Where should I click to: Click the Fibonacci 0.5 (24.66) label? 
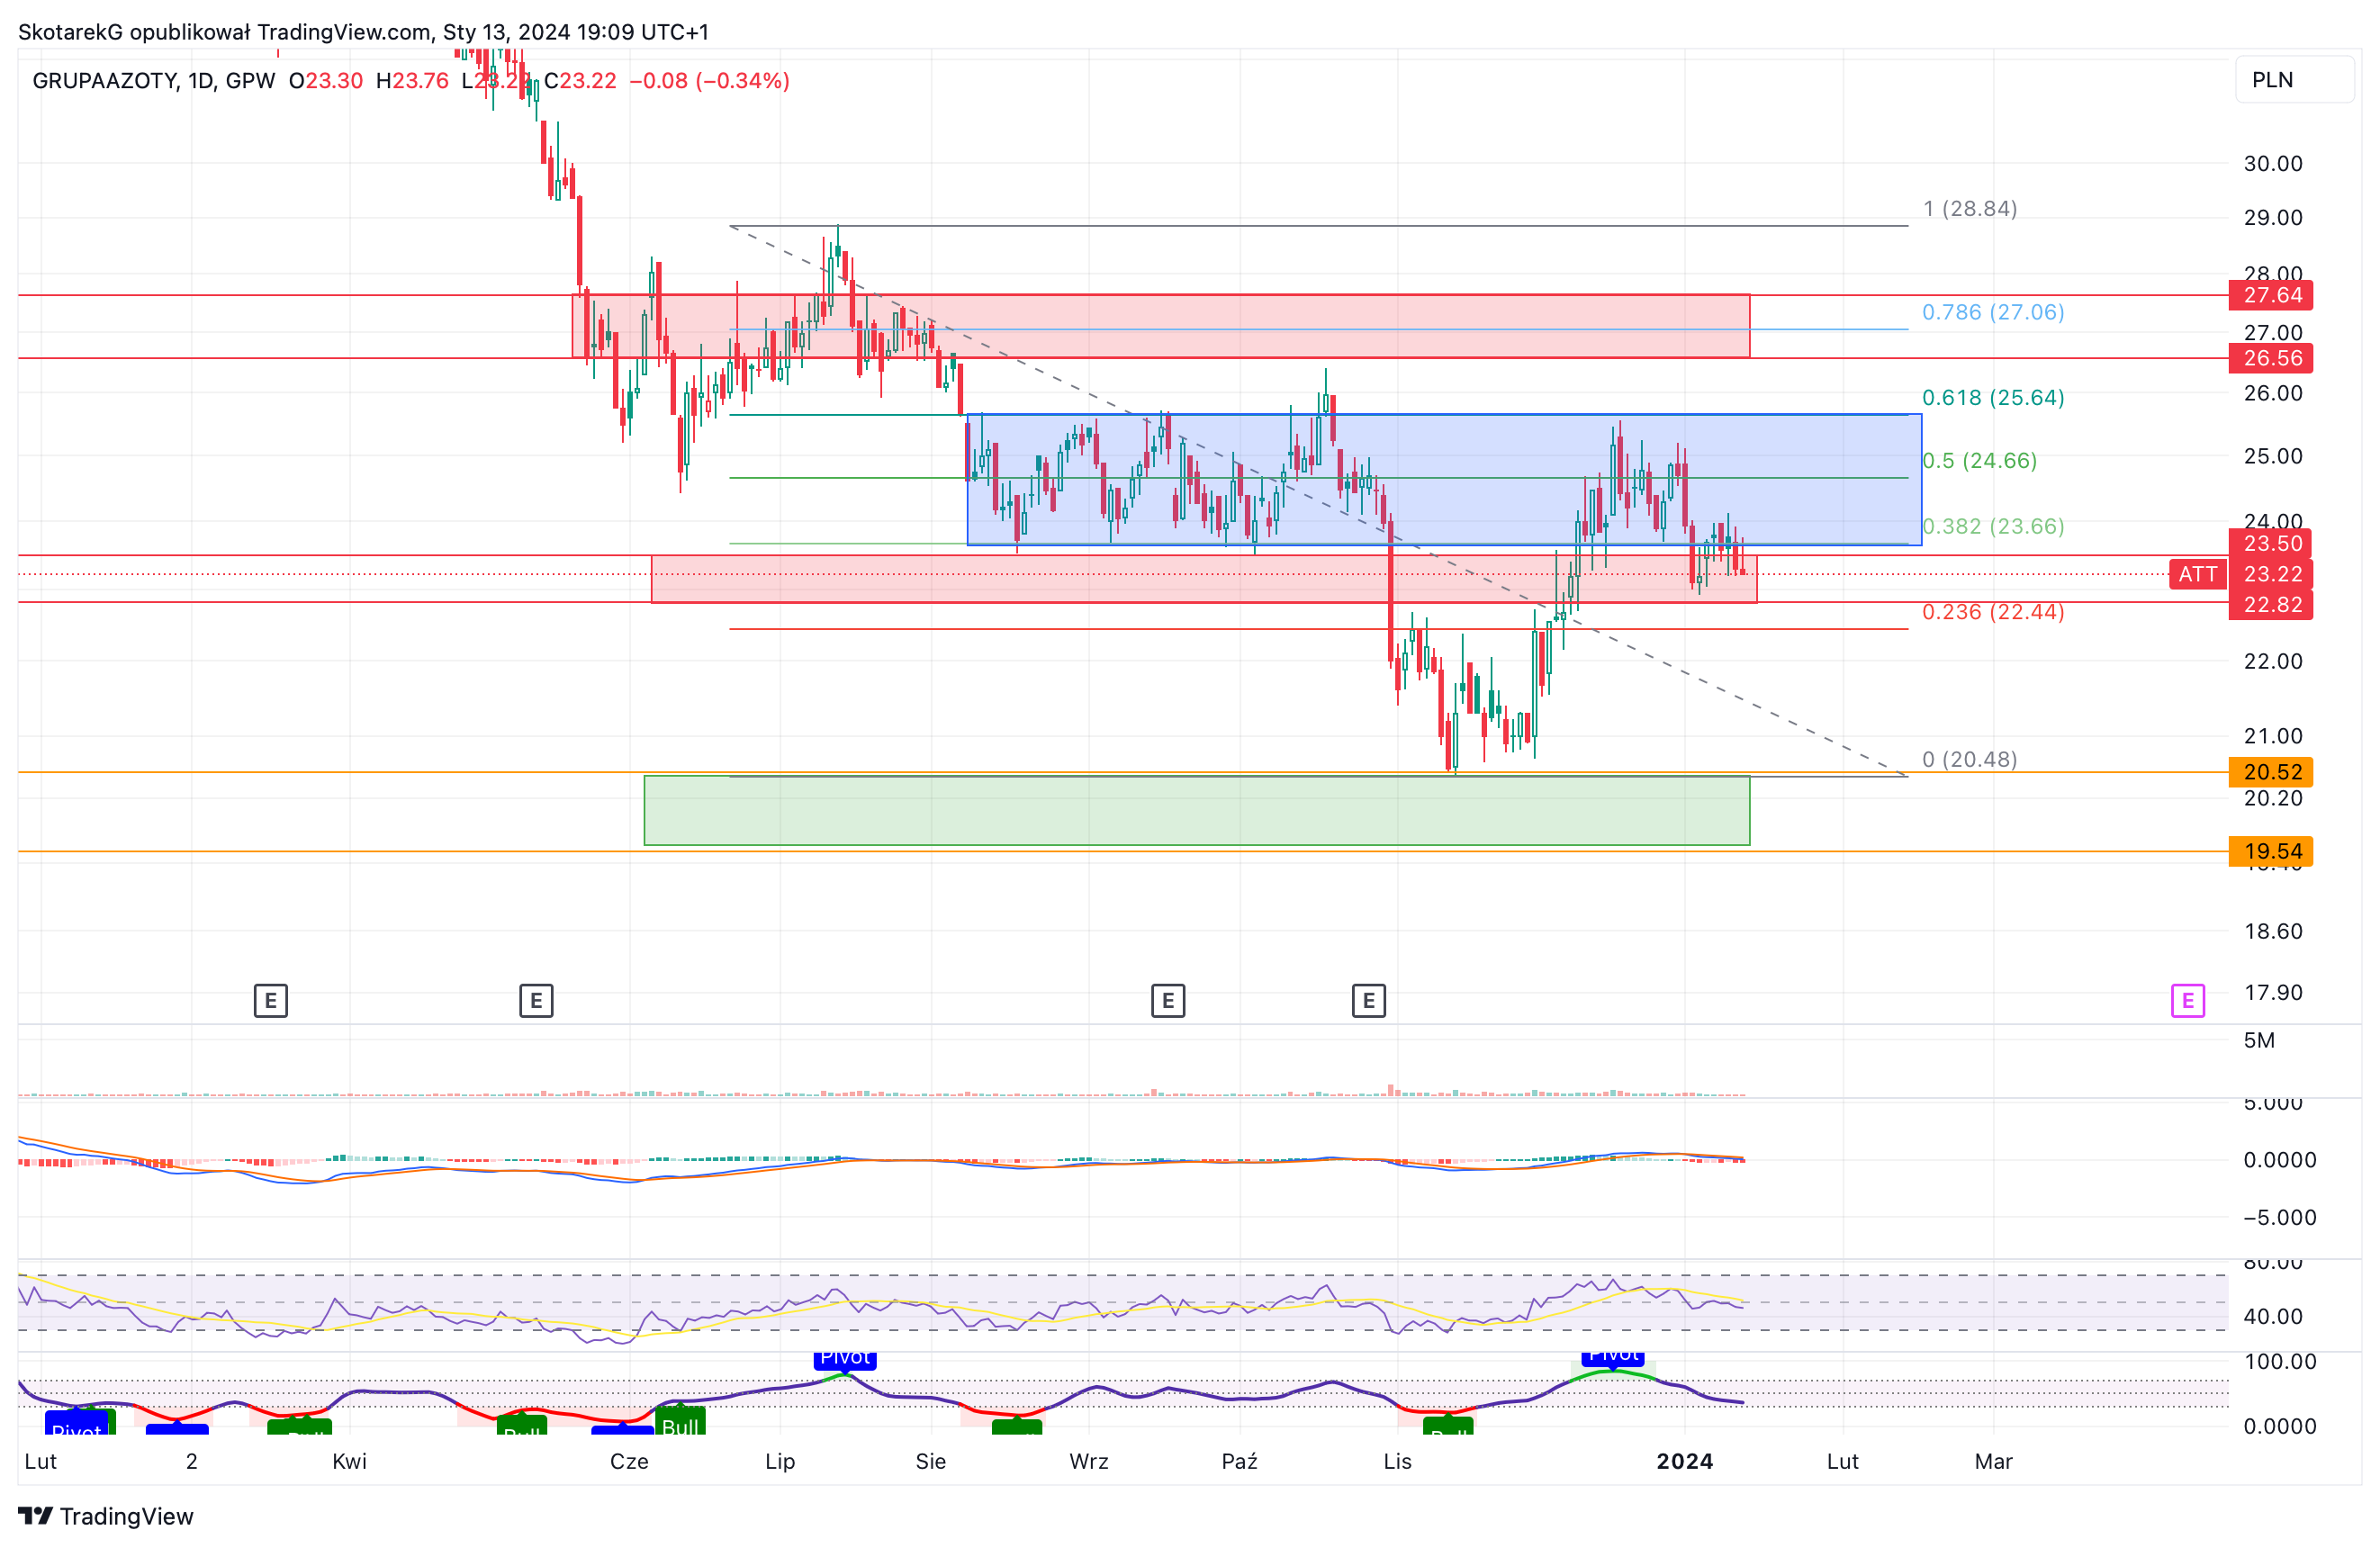click(x=1979, y=460)
